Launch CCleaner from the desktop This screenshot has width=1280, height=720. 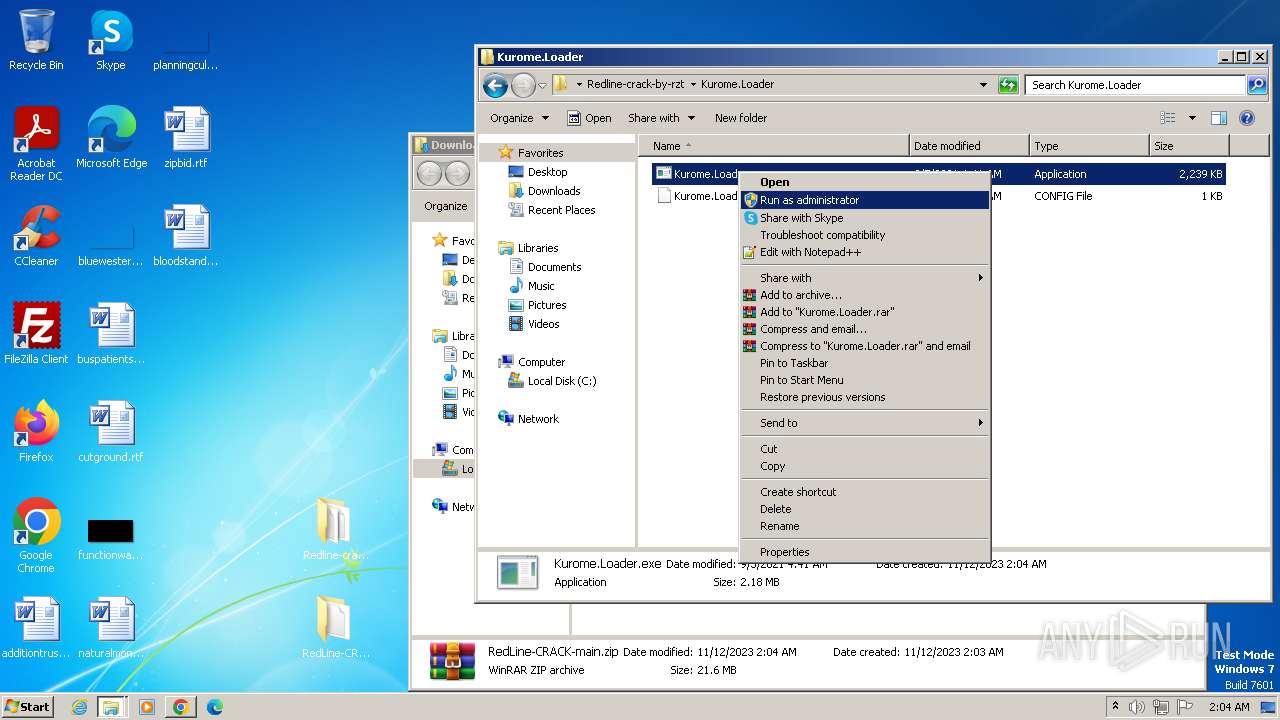(36, 236)
